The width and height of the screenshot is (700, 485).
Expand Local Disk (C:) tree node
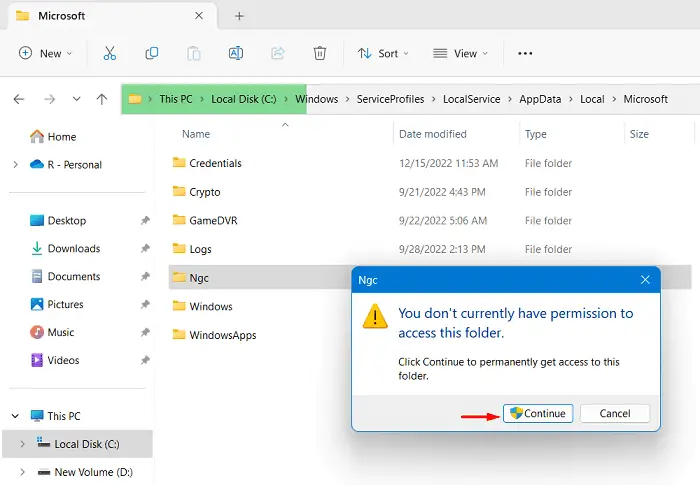[22, 444]
